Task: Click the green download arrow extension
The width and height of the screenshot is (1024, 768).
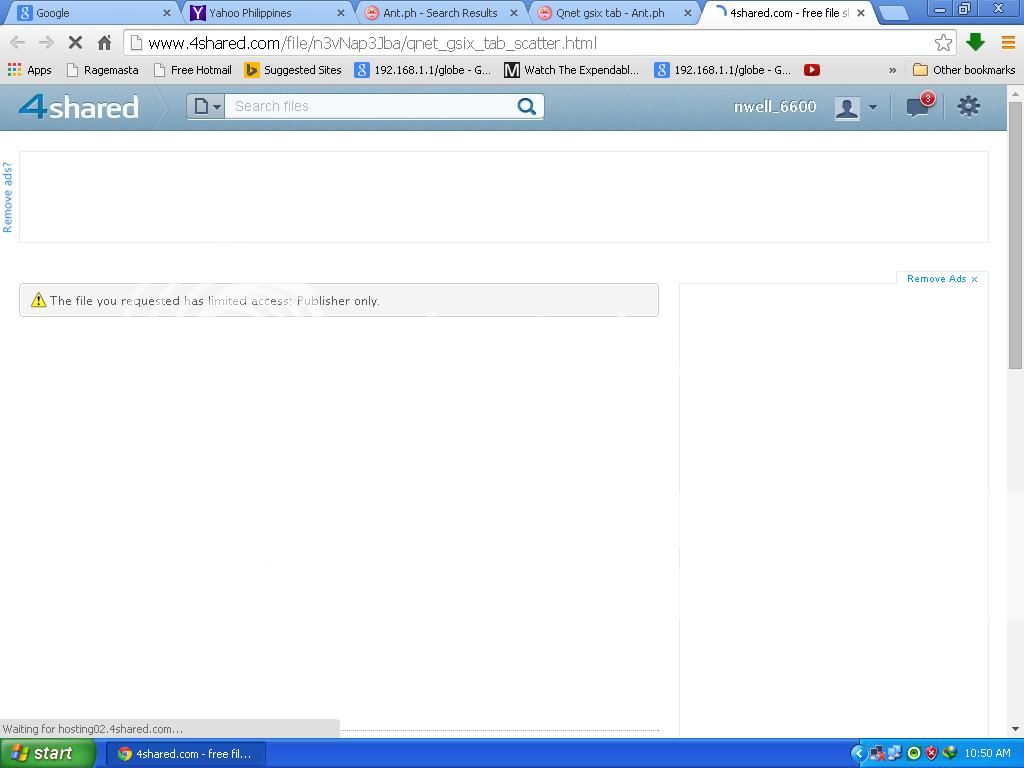Action: pyautogui.click(x=976, y=43)
